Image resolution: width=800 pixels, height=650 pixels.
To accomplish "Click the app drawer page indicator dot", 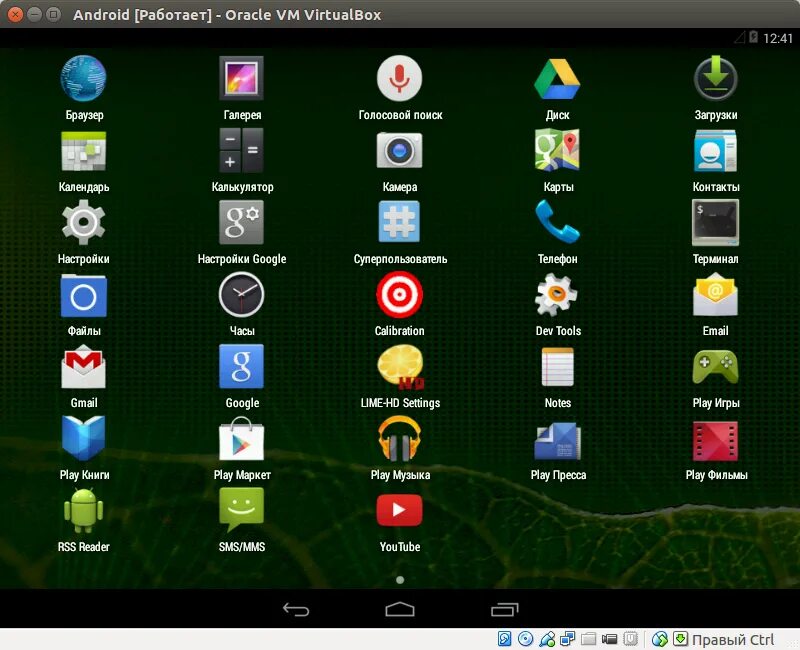I will pos(400,580).
